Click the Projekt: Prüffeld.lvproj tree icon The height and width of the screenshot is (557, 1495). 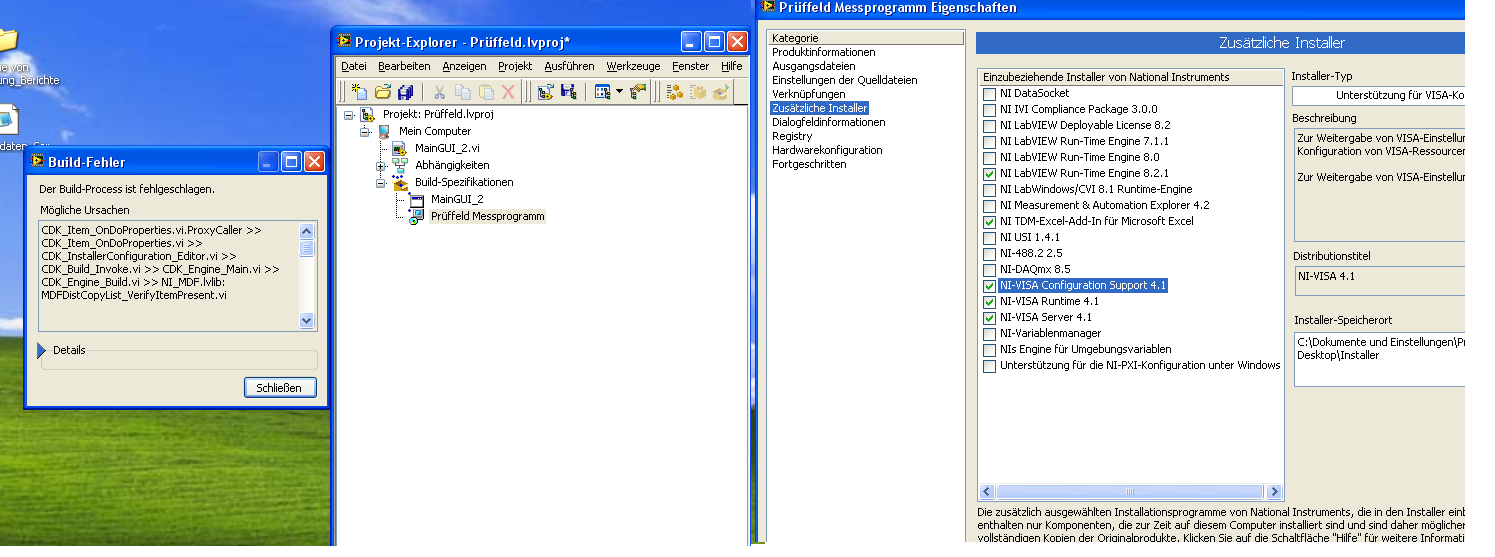(x=368, y=115)
